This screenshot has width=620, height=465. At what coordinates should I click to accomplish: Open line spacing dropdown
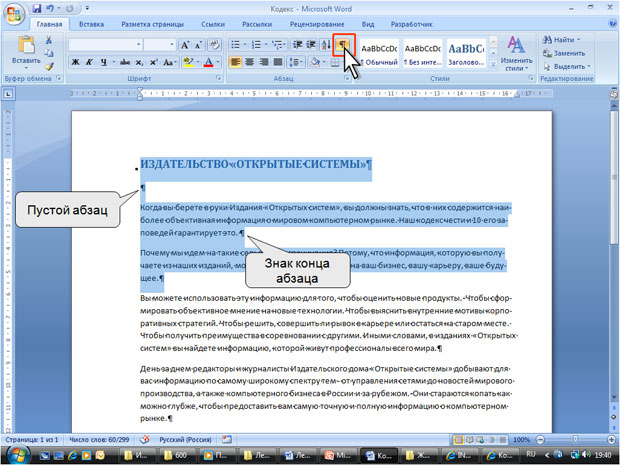point(296,62)
